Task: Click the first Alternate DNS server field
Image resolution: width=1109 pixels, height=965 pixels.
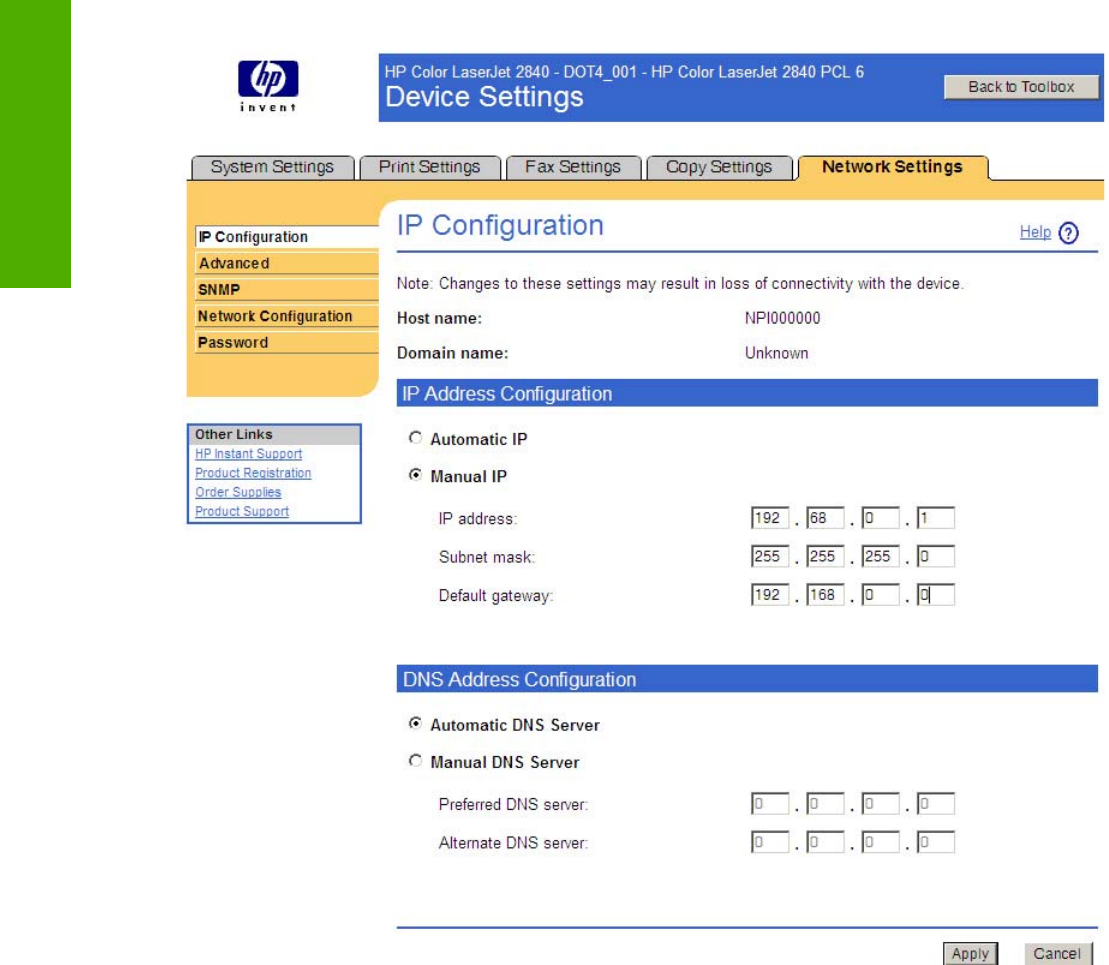Action: coord(770,842)
